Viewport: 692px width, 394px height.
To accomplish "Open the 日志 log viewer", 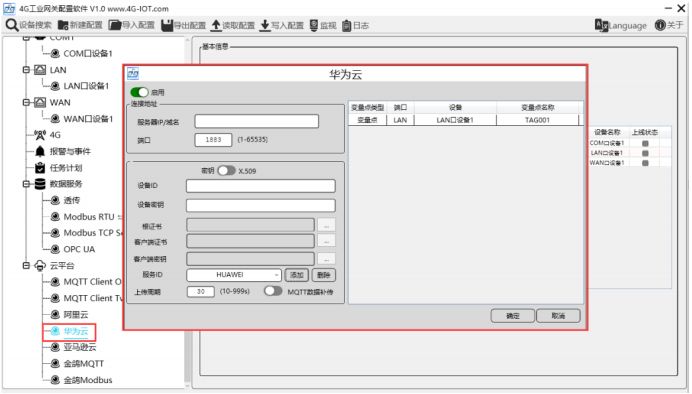I will click(x=355, y=25).
